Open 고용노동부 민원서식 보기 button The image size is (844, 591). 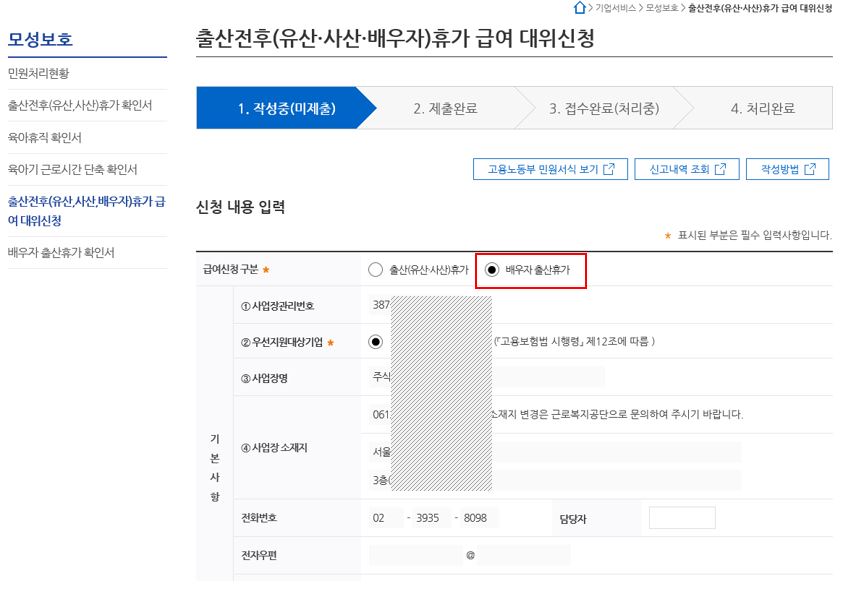(x=550, y=169)
